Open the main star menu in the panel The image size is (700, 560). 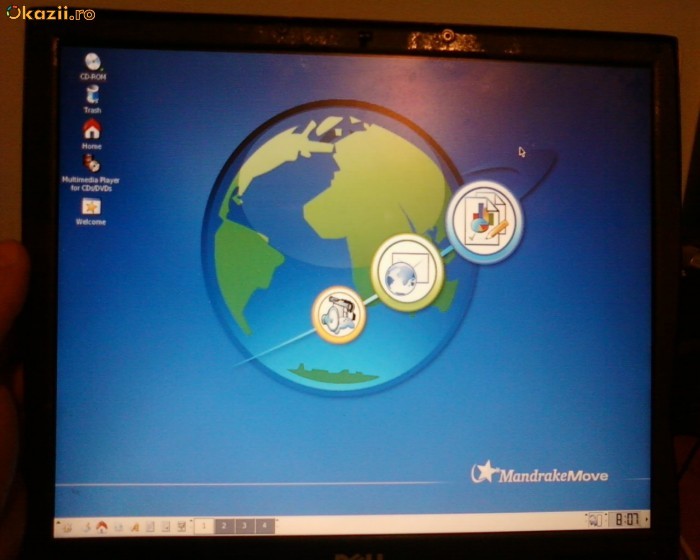pos(67,528)
